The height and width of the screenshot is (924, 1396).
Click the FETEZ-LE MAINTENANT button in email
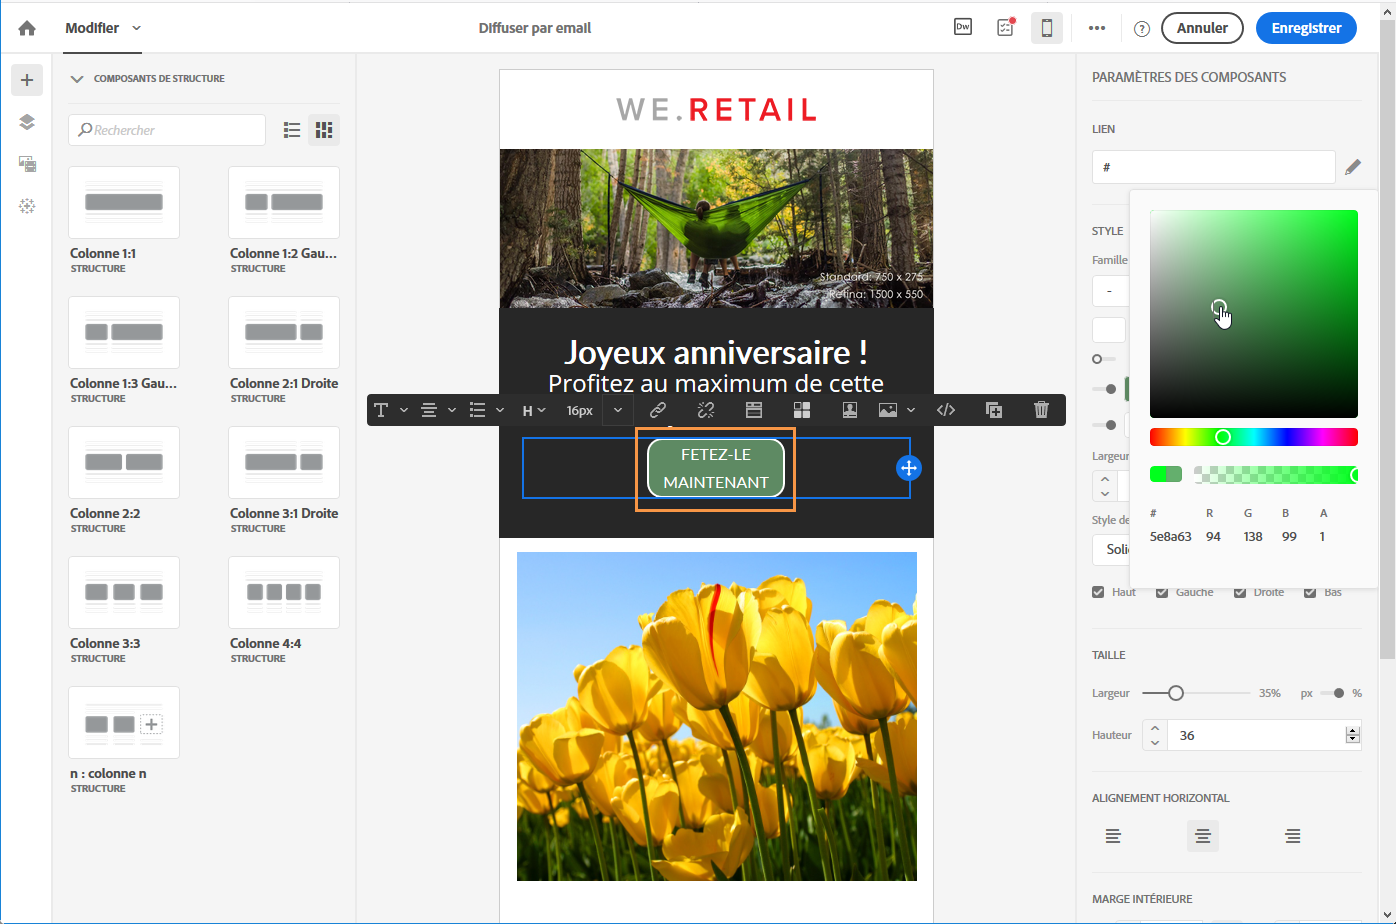716,468
